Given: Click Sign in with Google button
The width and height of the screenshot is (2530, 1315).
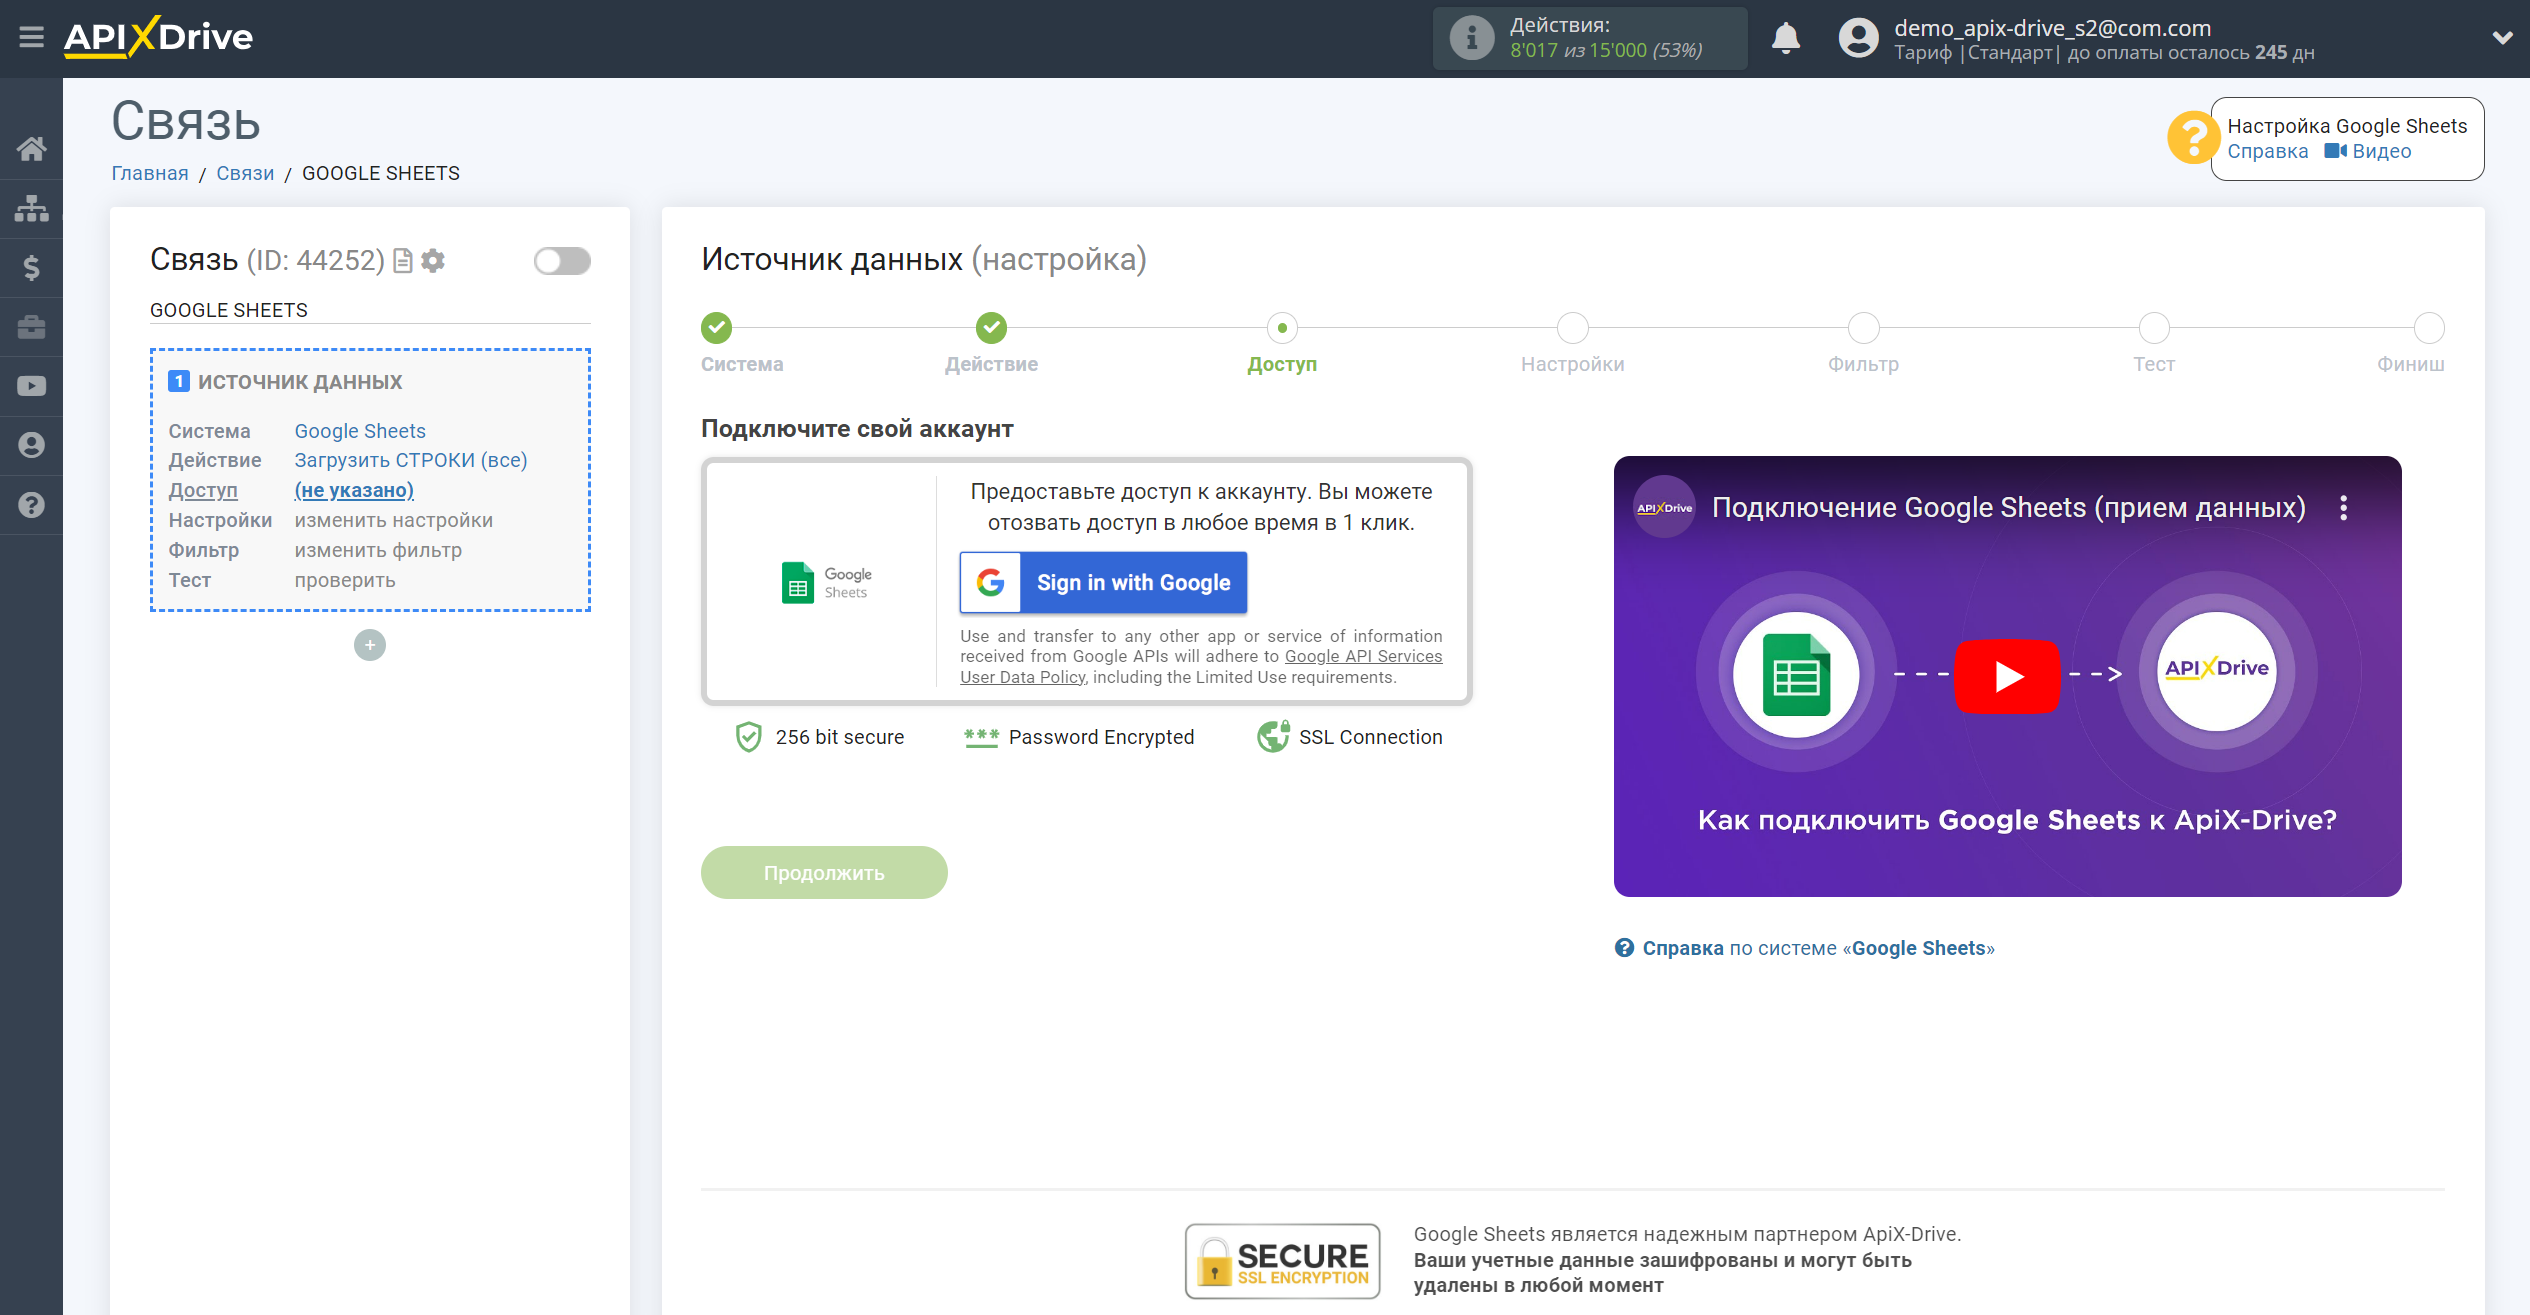Looking at the screenshot, I should [x=1103, y=582].
